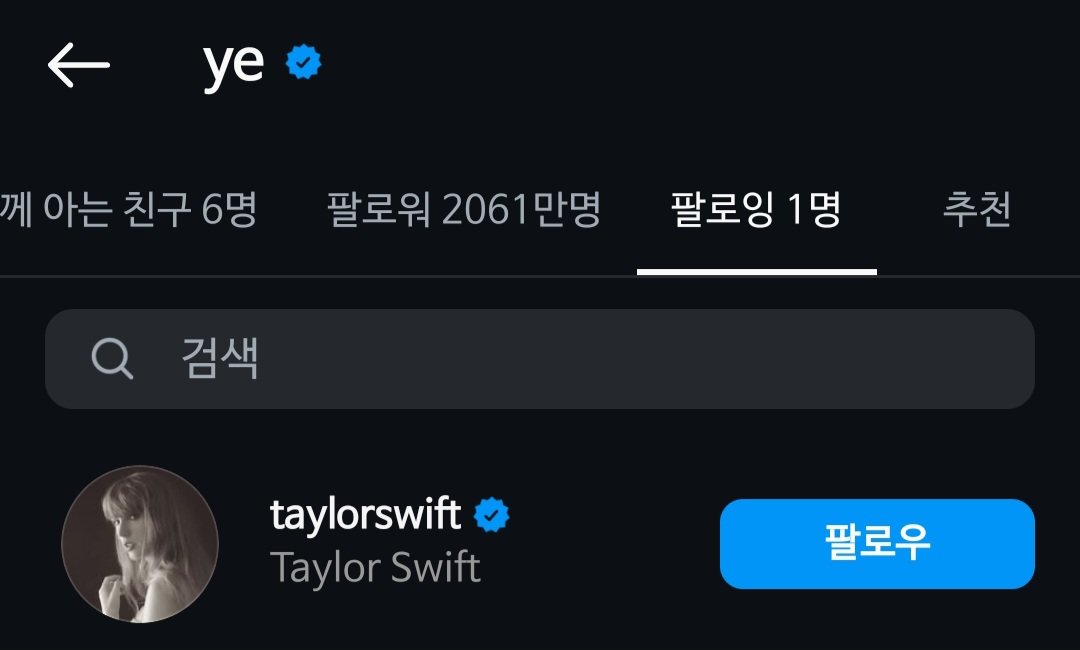Click the ye title in the header

click(x=233, y=64)
